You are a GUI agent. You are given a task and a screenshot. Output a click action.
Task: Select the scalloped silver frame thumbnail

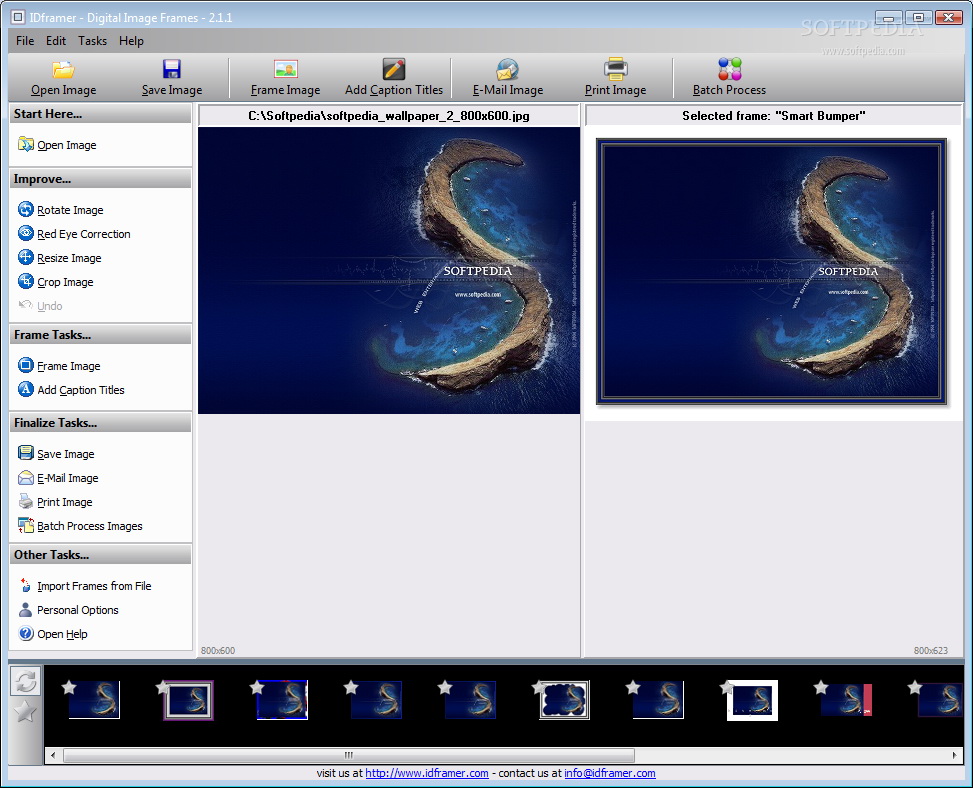click(564, 701)
